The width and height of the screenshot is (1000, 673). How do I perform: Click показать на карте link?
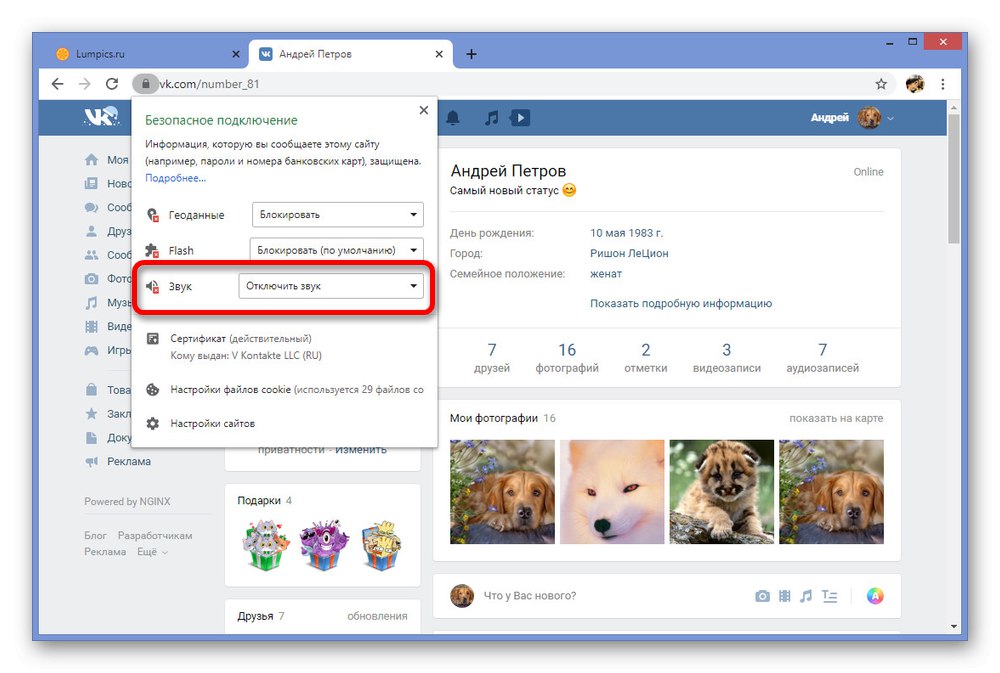tap(836, 418)
